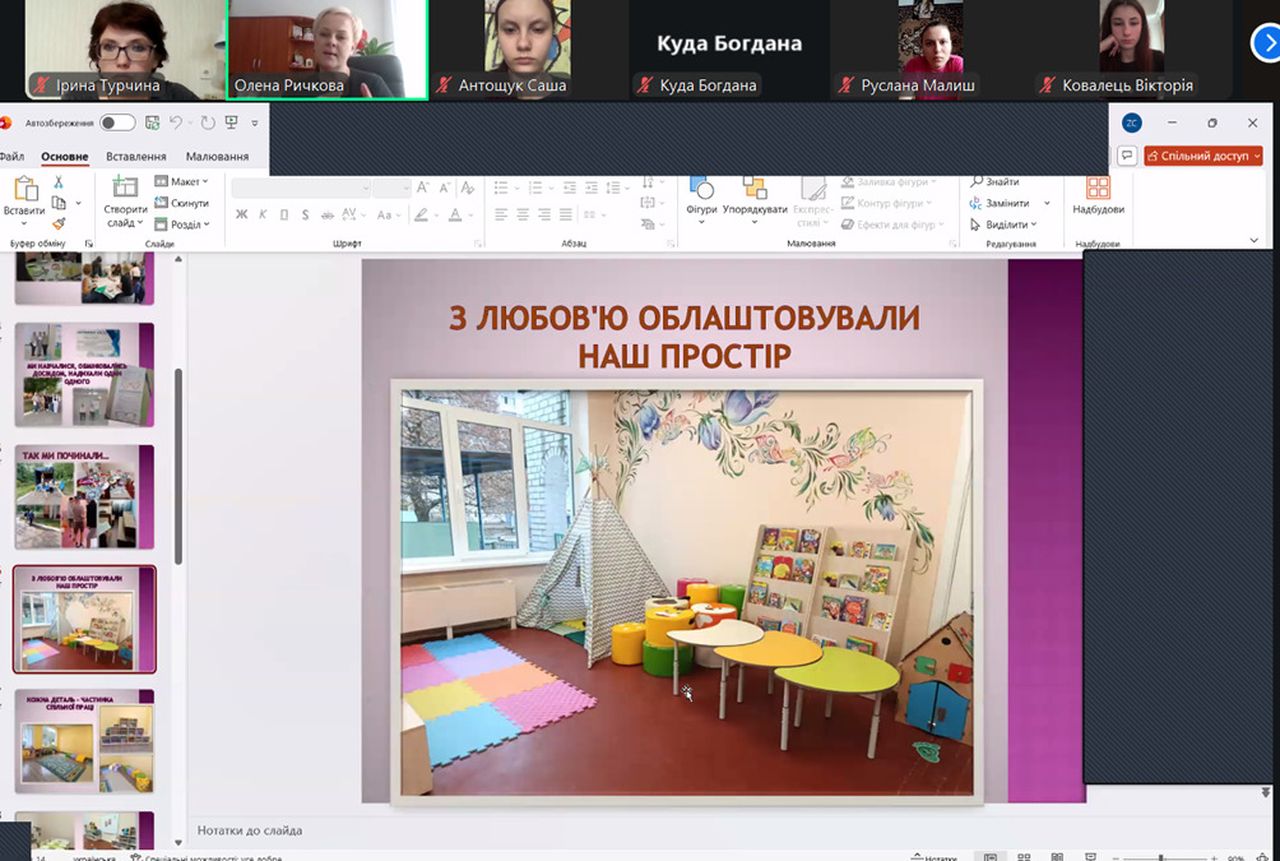Open the Упорядкувати arrange tool

[x=754, y=188]
